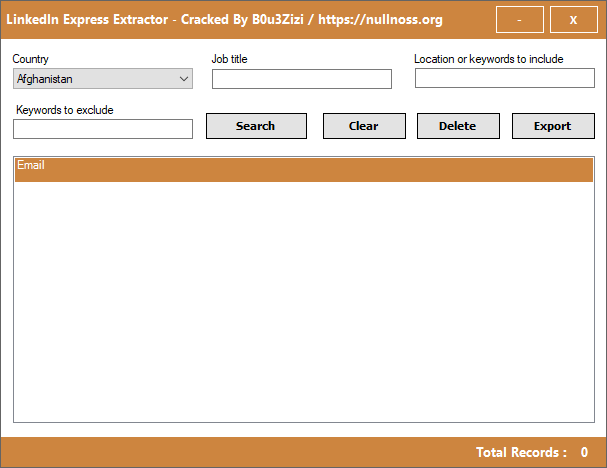The image size is (607, 468).
Task: Click the Job title input field
Action: [302, 79]
